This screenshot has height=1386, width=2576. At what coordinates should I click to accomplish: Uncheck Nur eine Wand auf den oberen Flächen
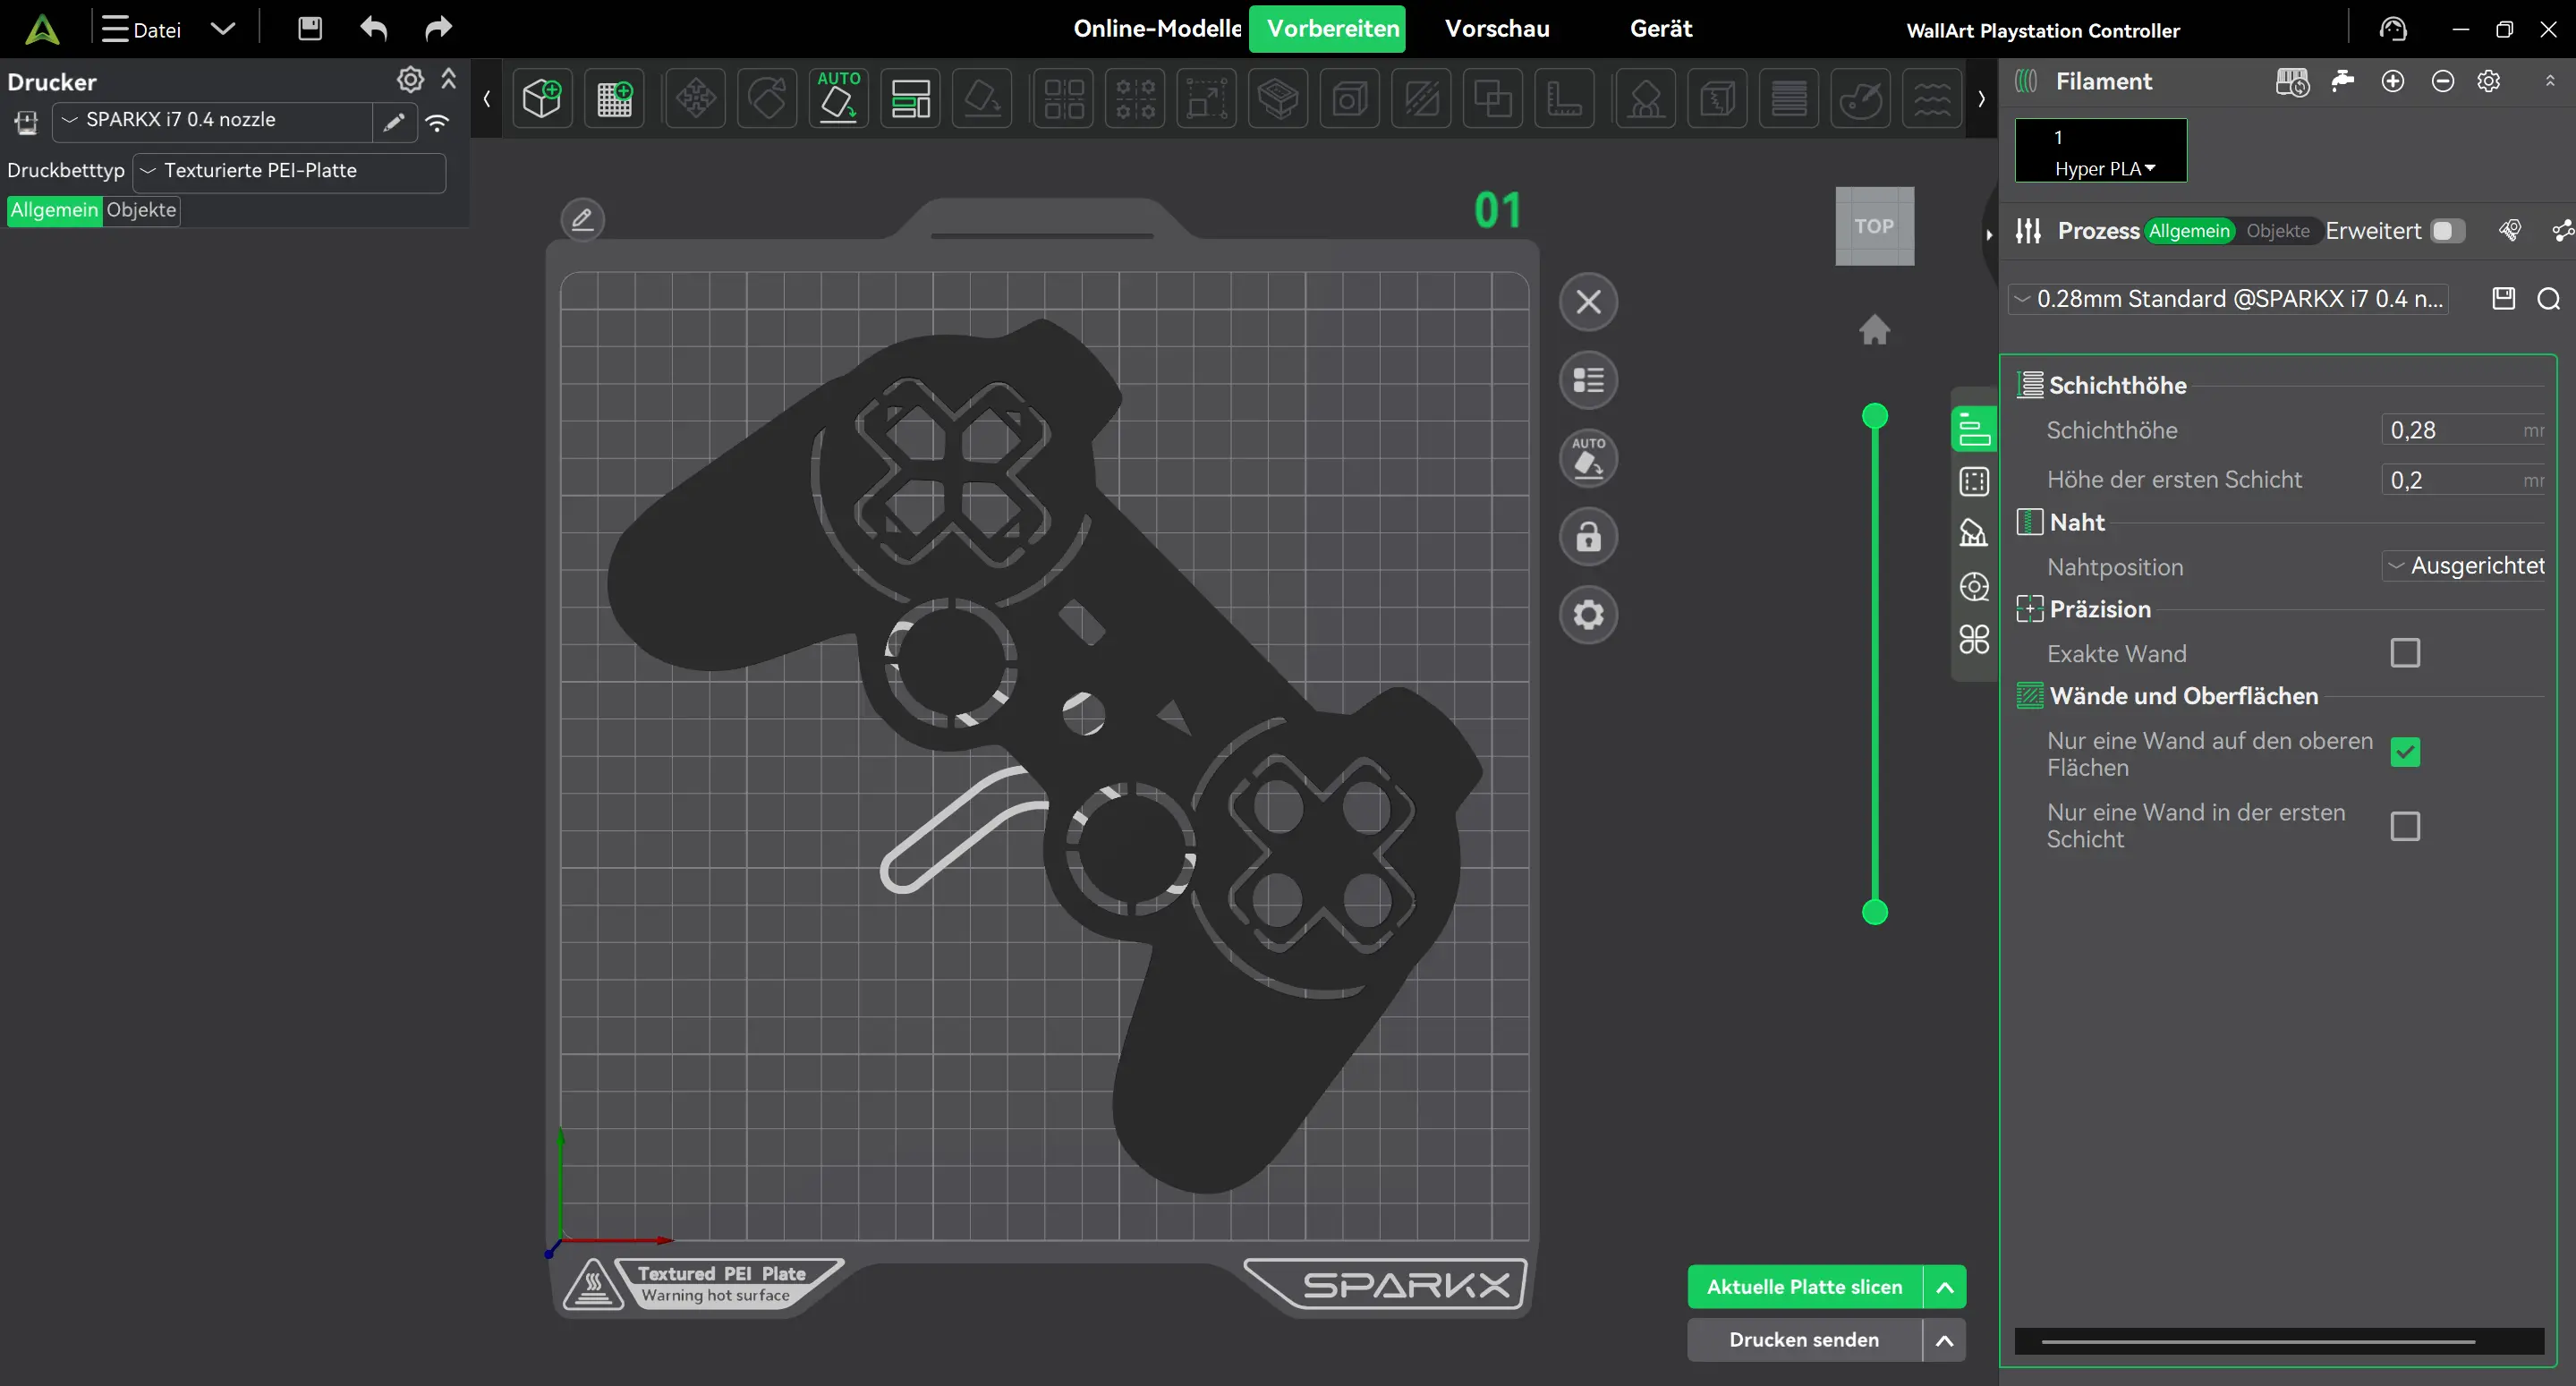(x=2405, y=751)
